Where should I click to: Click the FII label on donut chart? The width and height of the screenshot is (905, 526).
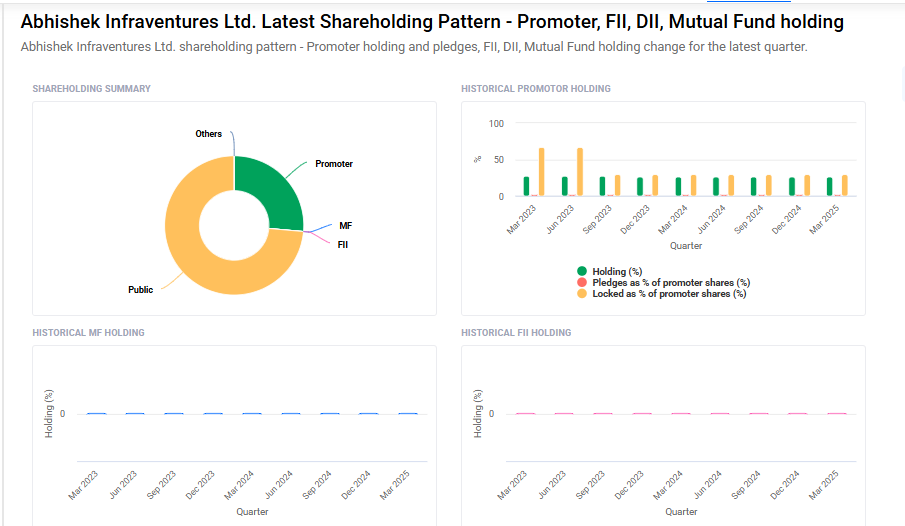[343, 245]
